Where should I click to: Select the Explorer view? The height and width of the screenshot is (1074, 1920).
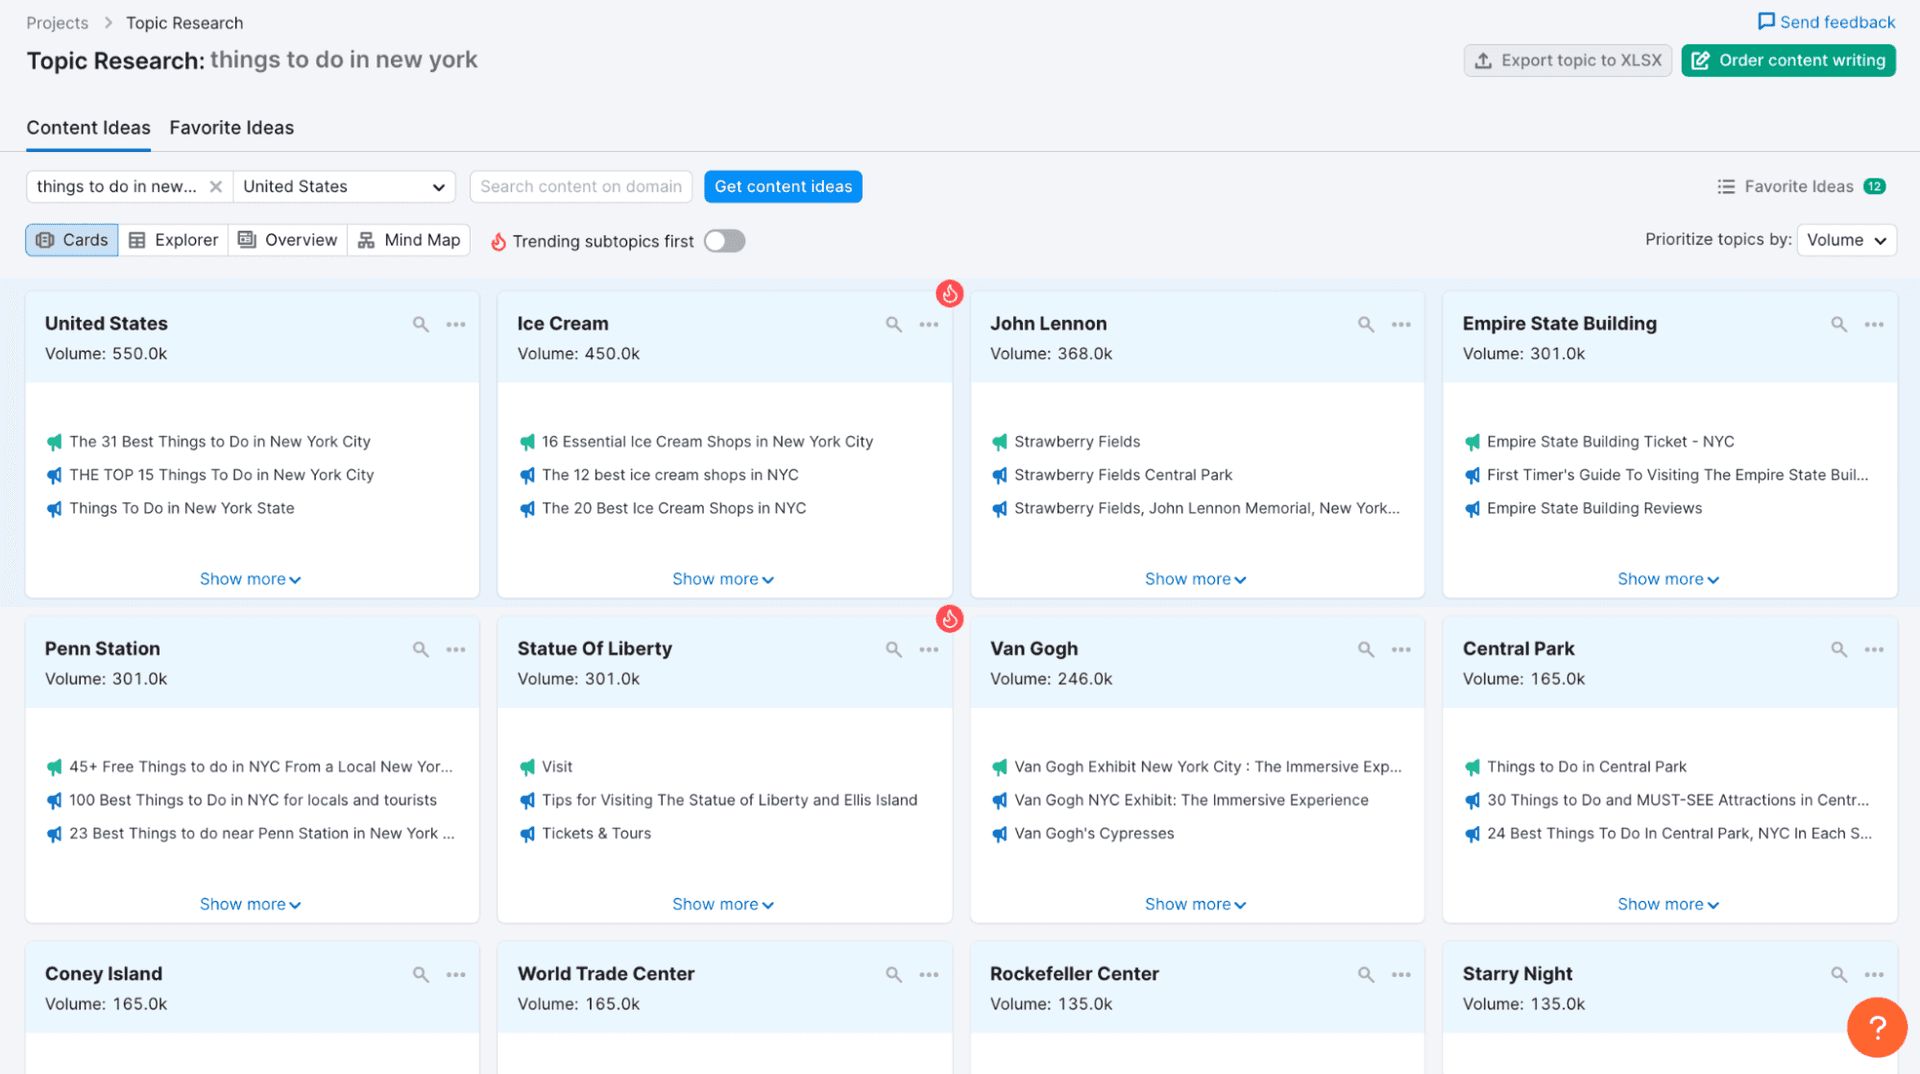coord(173,240)
